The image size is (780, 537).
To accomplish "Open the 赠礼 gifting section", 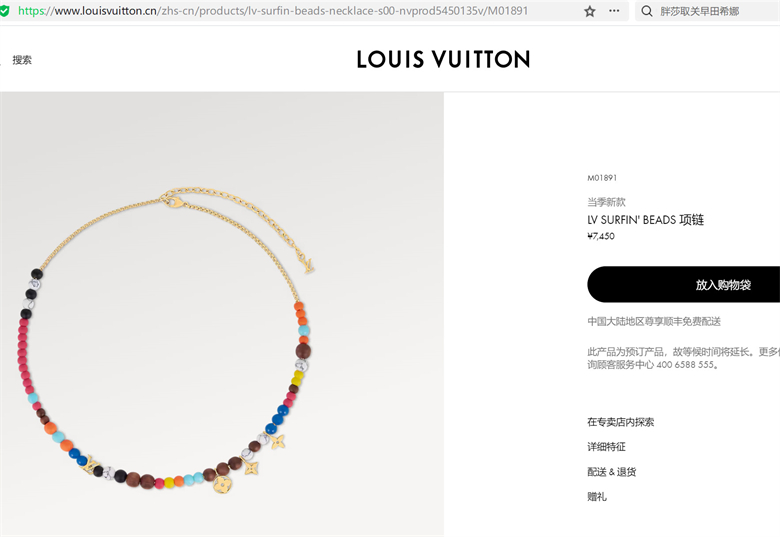I will (x=597, y=497).
